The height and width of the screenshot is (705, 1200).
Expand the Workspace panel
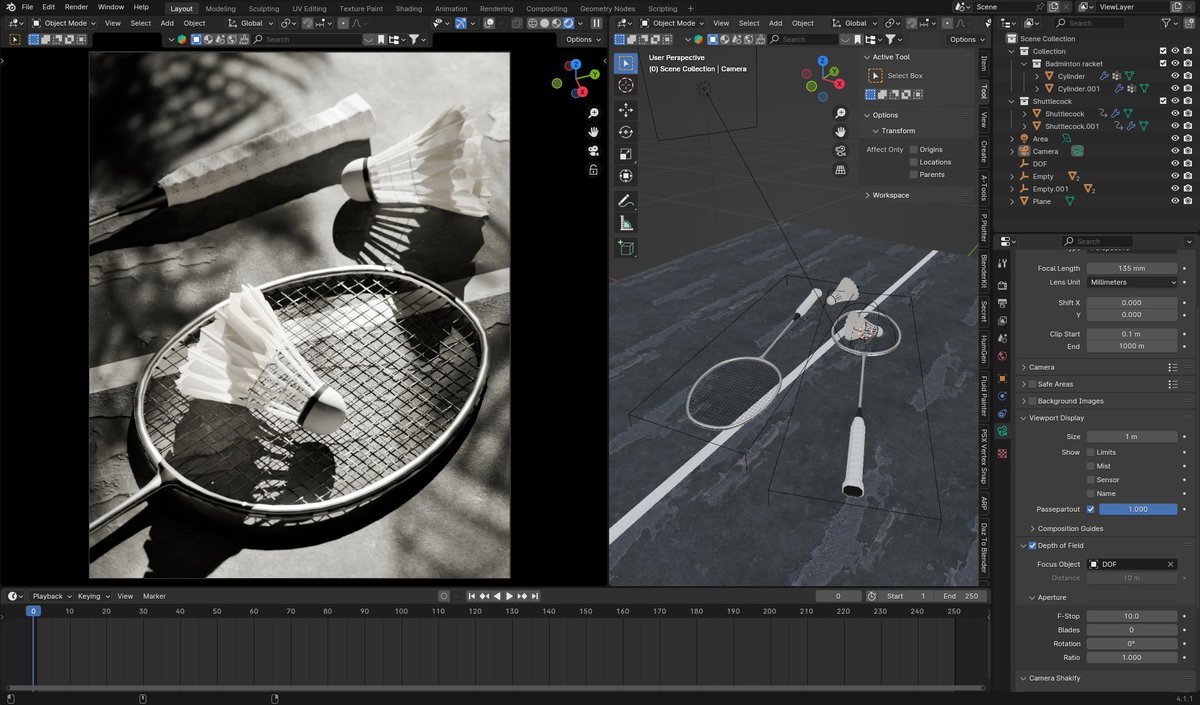[890, 195]
